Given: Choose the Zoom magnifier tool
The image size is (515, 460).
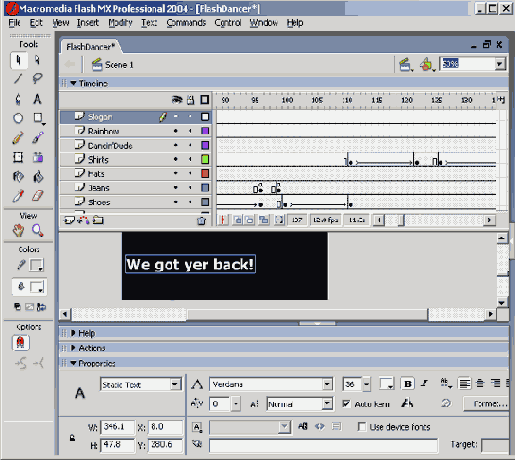Looking at the screenshot, I should click(x=37, y=230).
